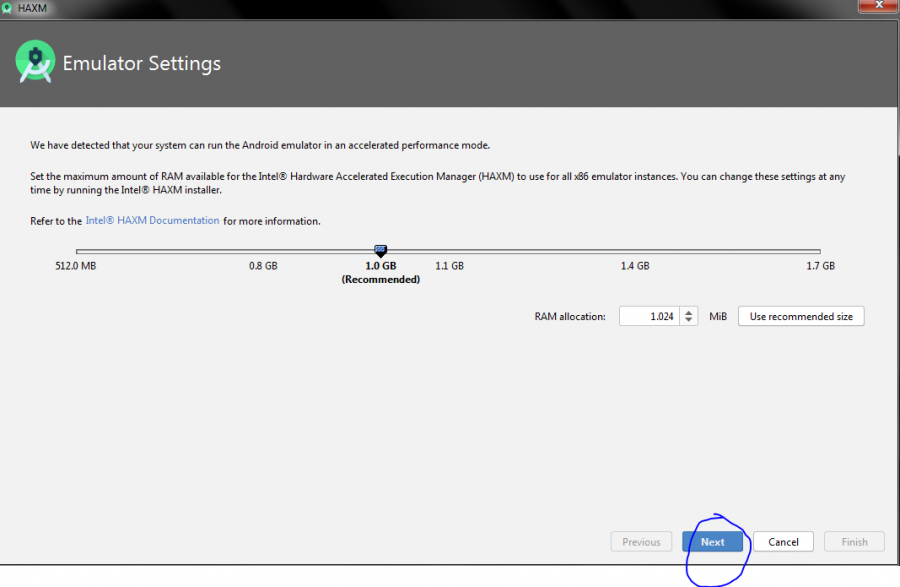Screen dimensions: 900x587
Task: Open the Intel® HAXM Documentation link
Action: [152, 220]
